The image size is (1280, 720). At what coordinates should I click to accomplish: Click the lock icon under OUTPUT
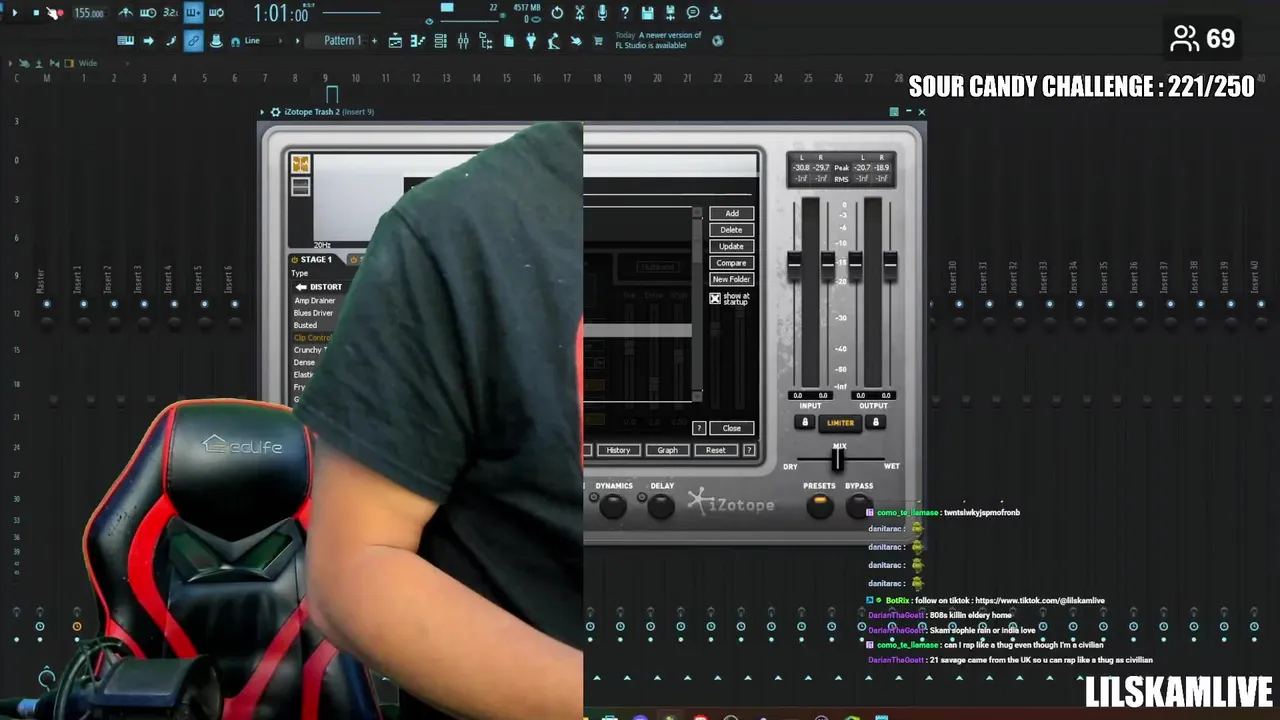[x=876, y=423]
